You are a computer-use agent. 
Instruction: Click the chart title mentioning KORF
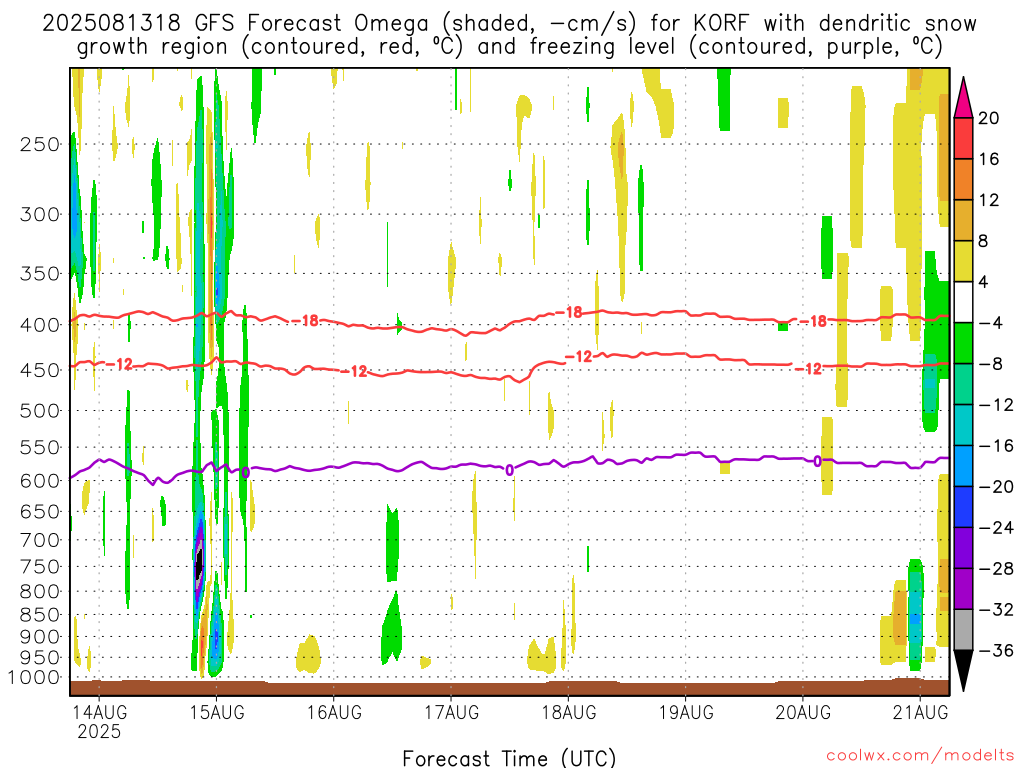509,35
